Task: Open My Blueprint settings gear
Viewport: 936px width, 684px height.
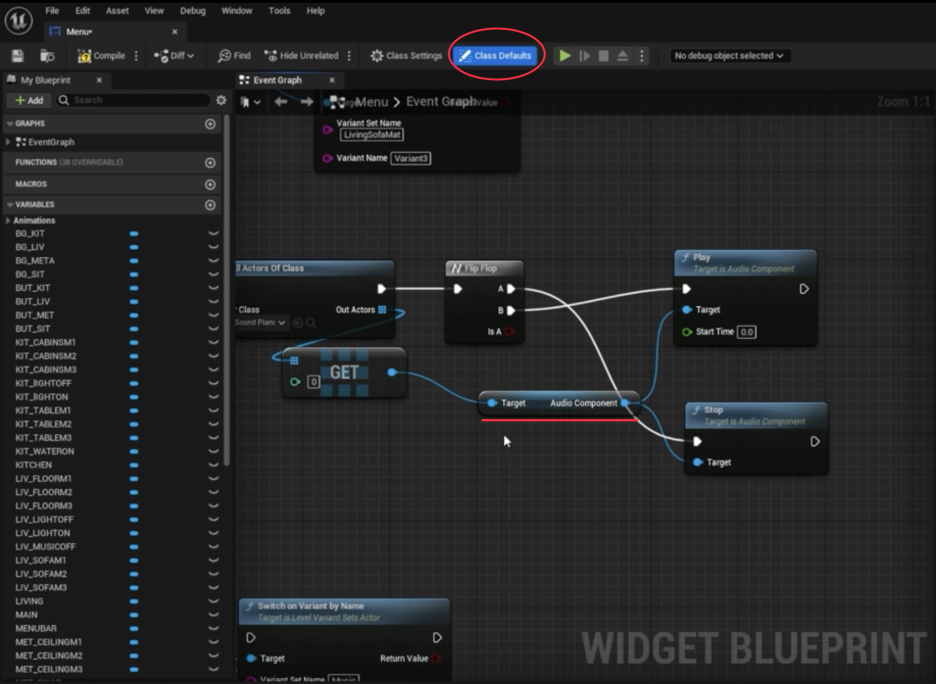Action: tap(221, 100)
